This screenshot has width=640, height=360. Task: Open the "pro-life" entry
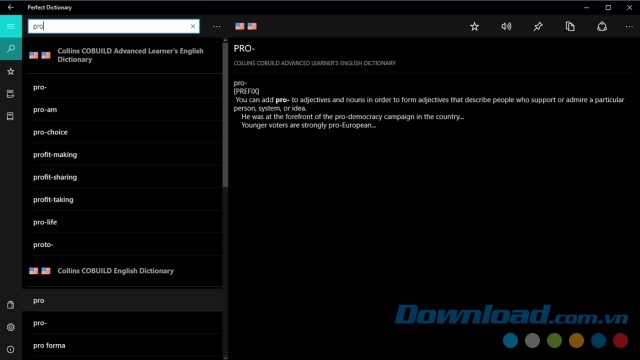[x=124, y=222]
